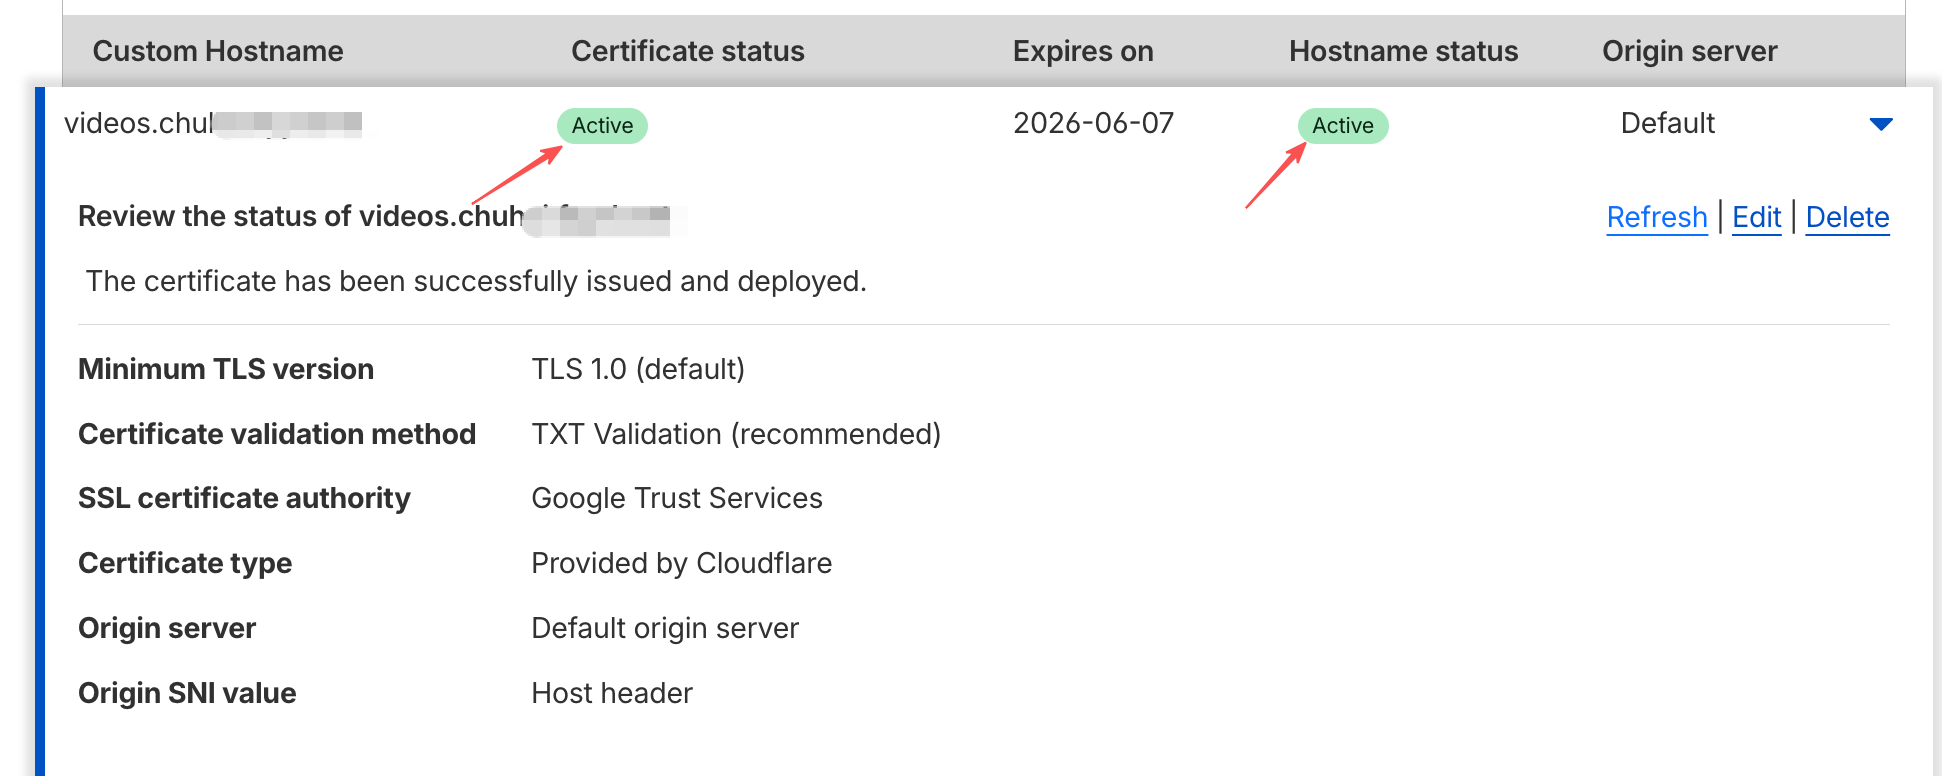The image size is (1942, 776).
Task: Select the Default origin server value
Action: (x=665, y=628)
